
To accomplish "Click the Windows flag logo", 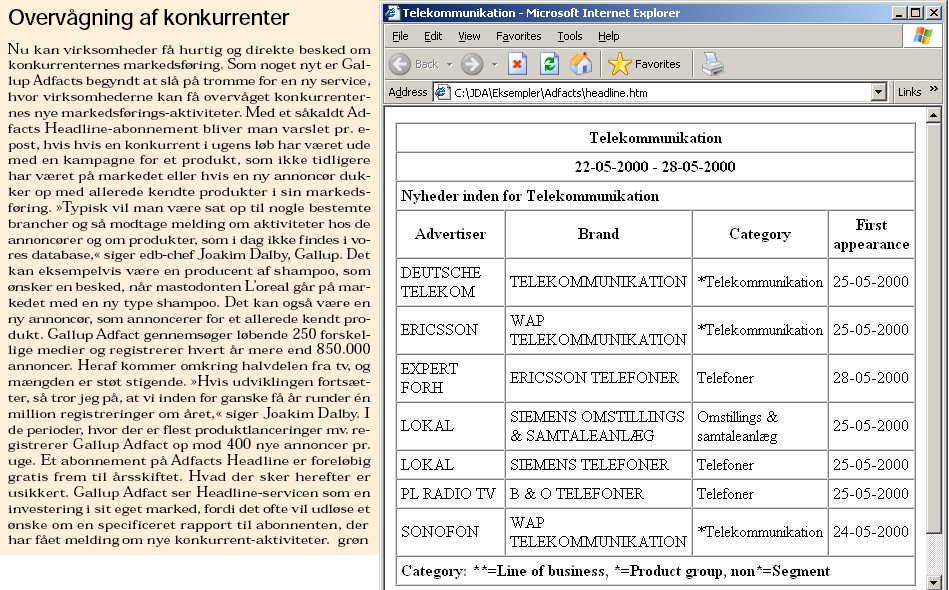I will point(923,36).
